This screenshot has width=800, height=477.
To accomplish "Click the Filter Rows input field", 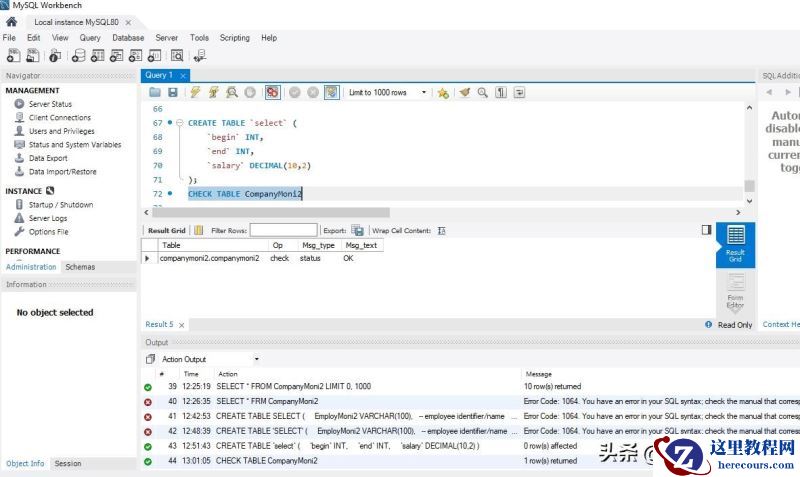I will pyautogui.click(x=283, y=230).
